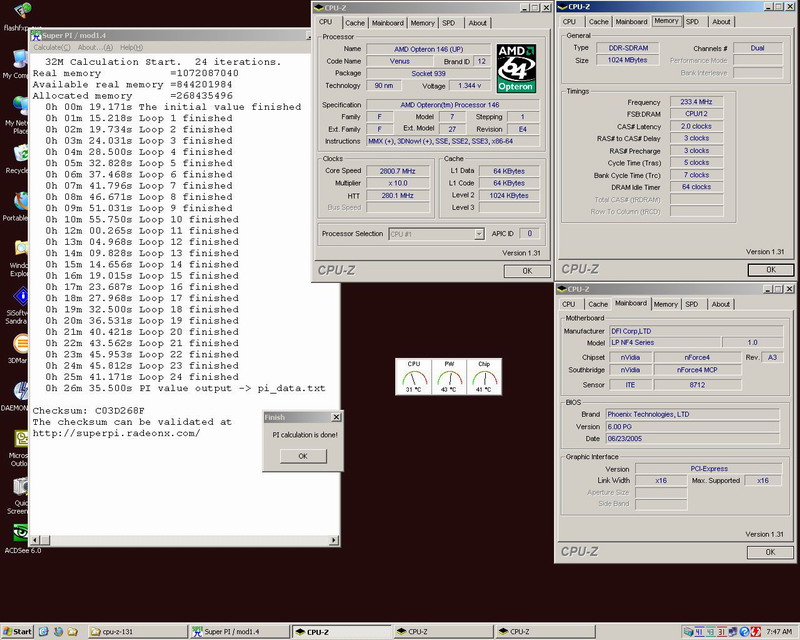800x640 pixels.
Task: Click the Name field AMD Opteron 146 (UP)
Action: [429, 49]
